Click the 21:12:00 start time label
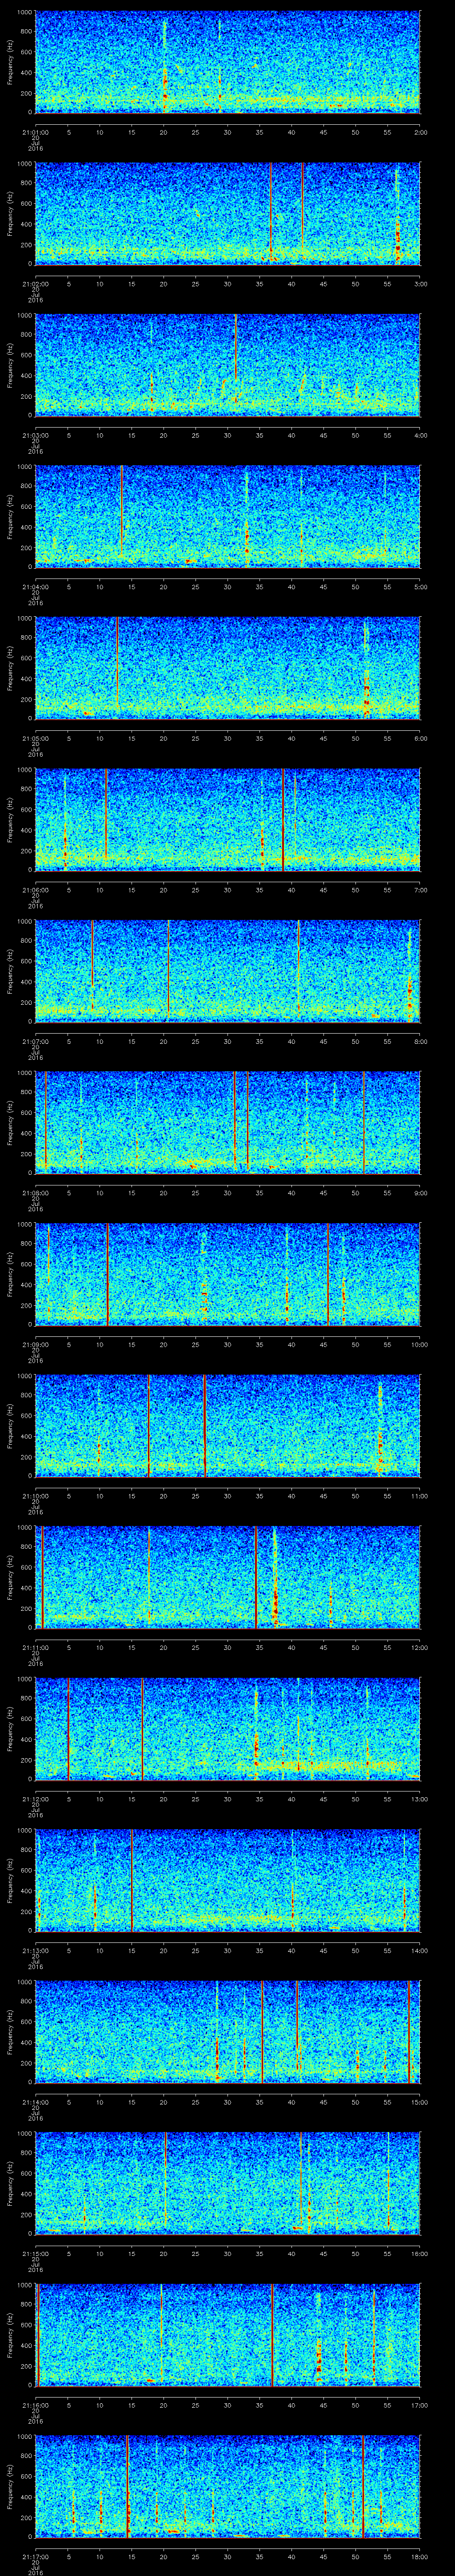Image resolution: width=455 pixels, height=2576 pixels. coord(35,1798)
